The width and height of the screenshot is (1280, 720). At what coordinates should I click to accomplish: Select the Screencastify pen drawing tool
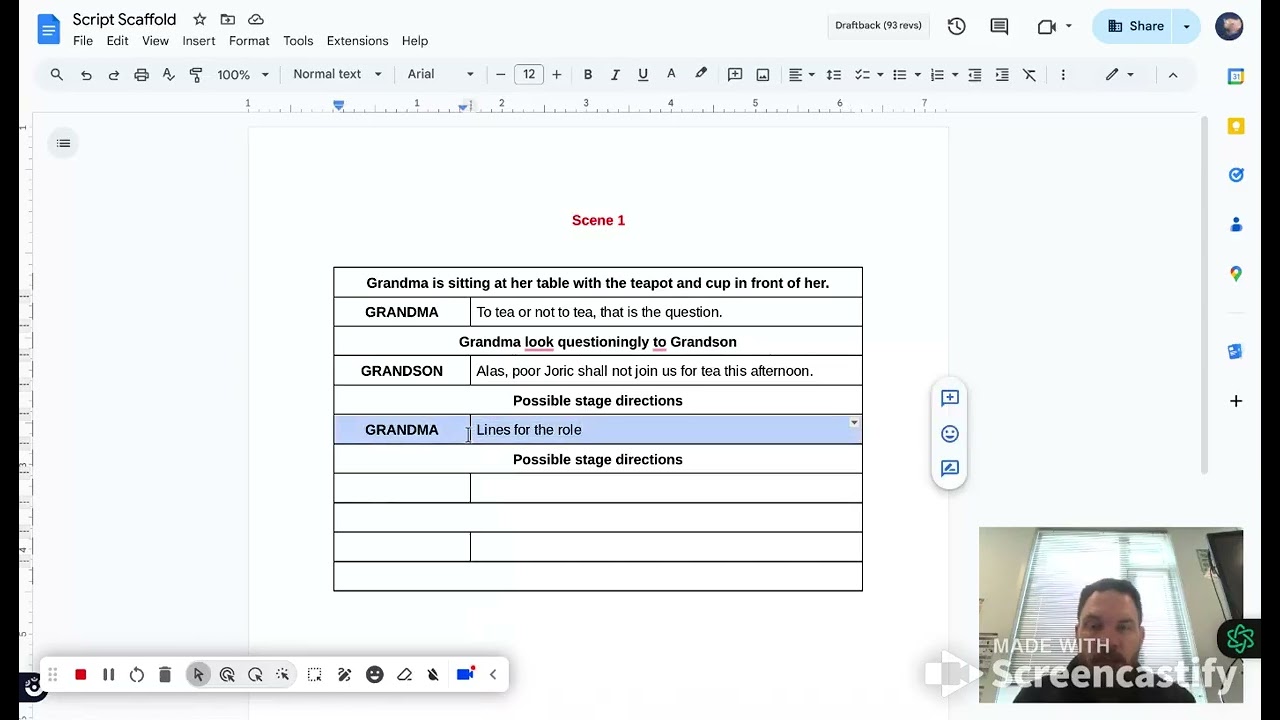click(x=344, y=675)
